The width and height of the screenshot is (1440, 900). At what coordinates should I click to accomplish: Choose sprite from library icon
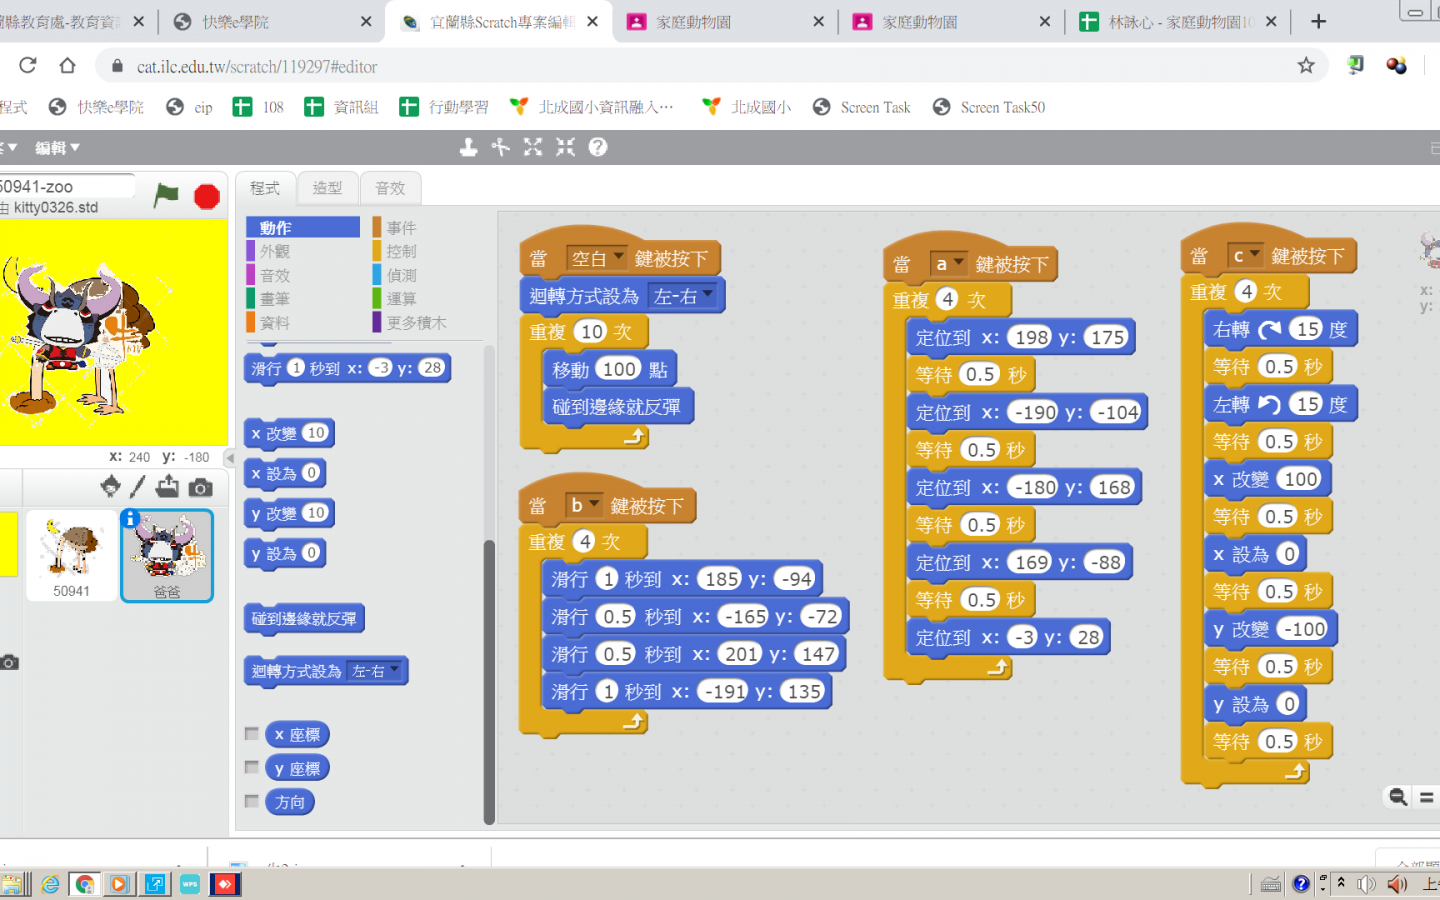(x=110, y=487)
